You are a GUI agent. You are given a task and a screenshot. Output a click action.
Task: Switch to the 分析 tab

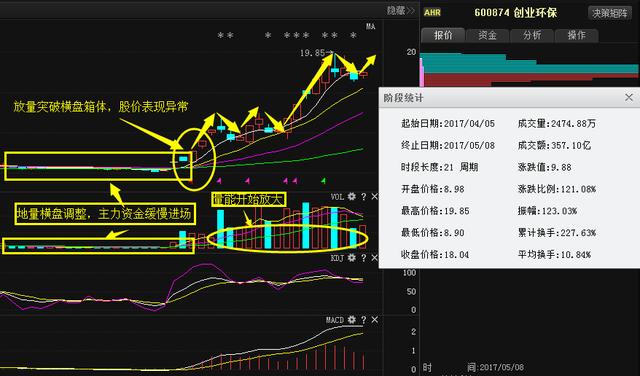coord(532,35)
